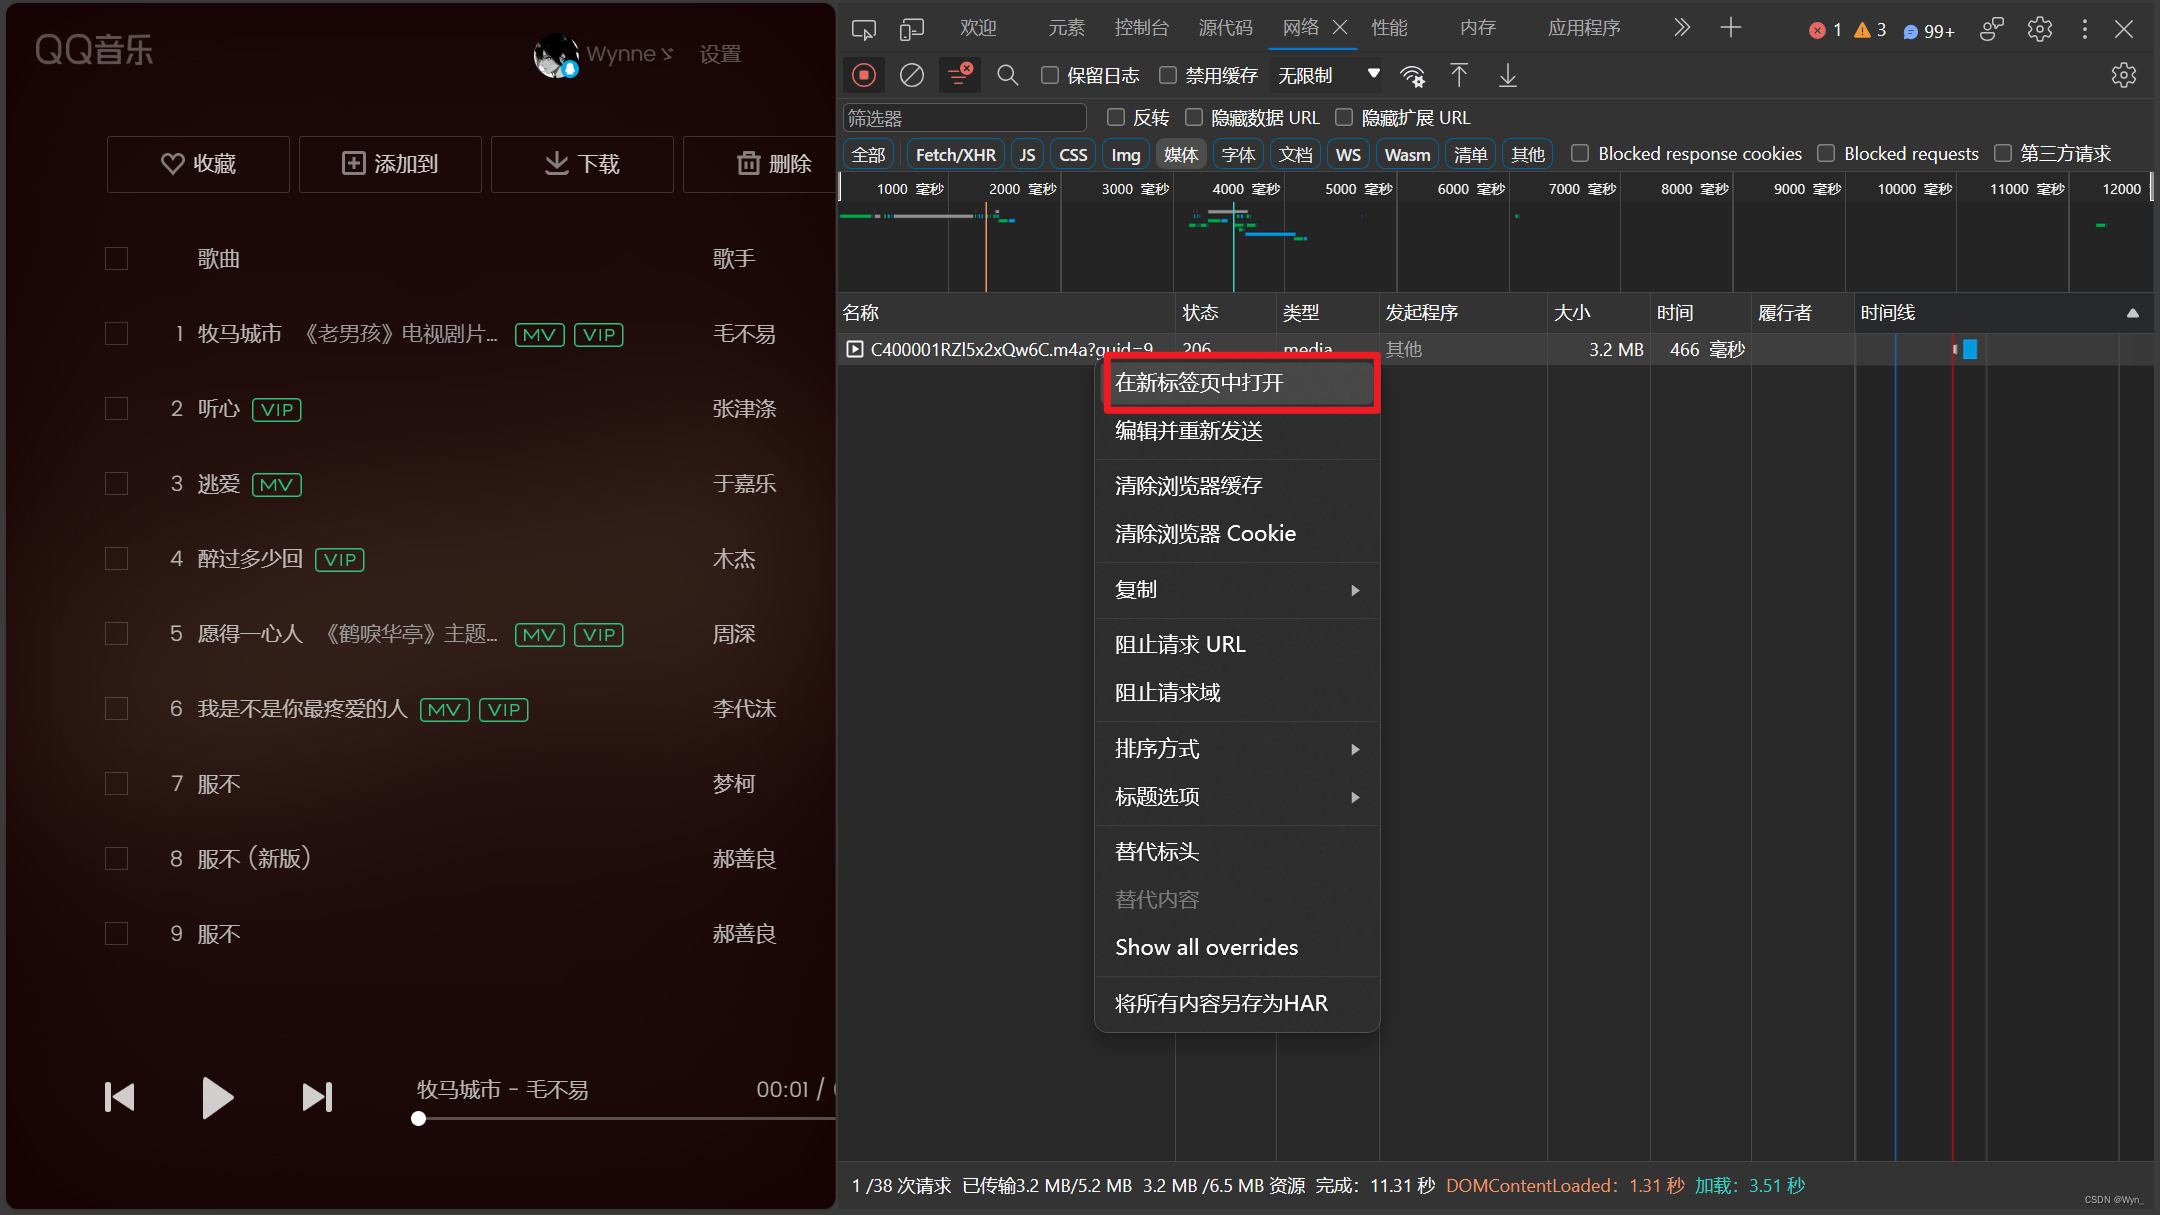
Task: Play the current song
Action: [216, 1097]
